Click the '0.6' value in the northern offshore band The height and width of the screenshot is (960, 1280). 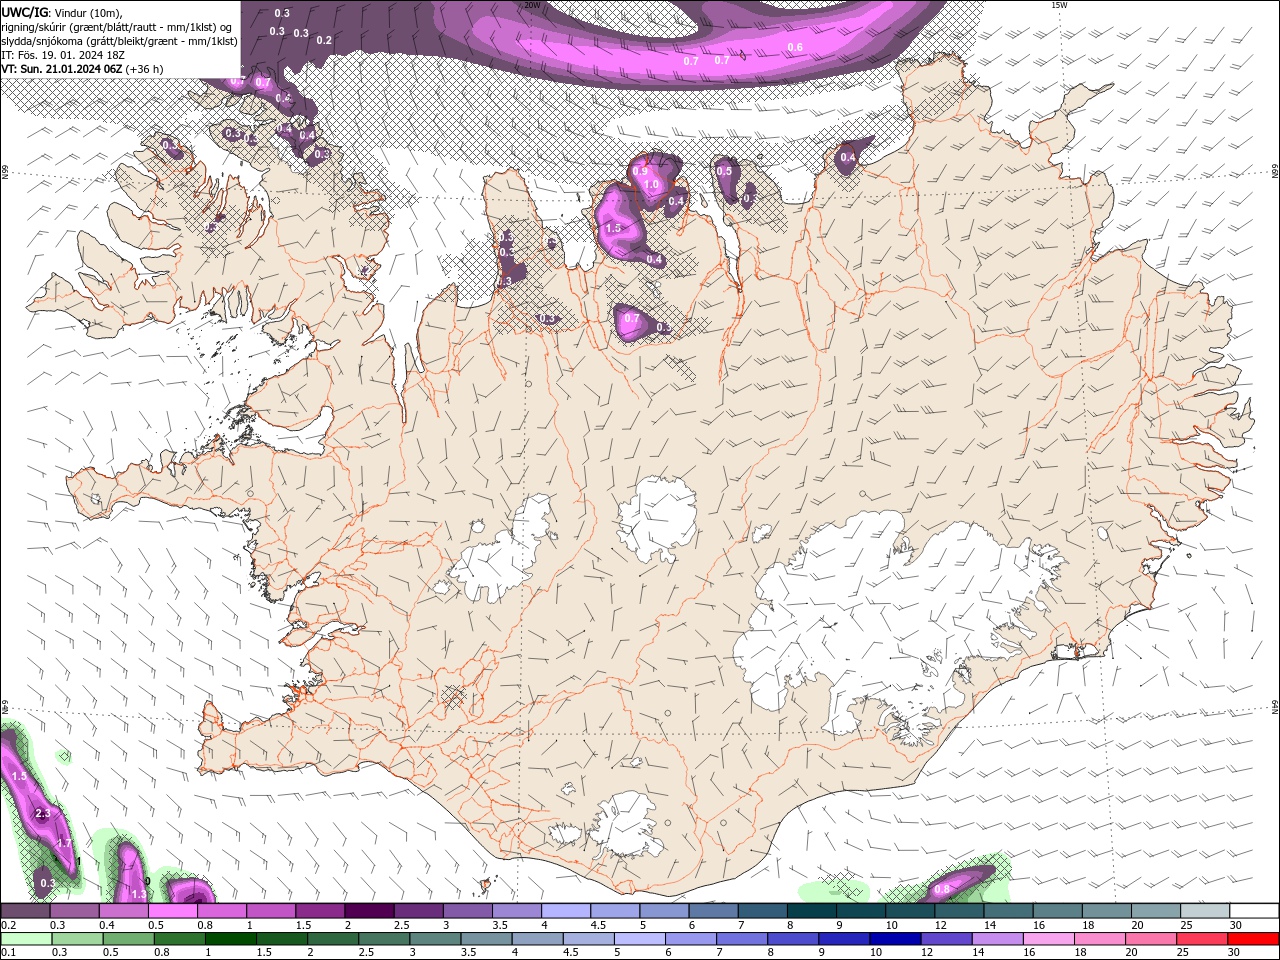point(795,47)
